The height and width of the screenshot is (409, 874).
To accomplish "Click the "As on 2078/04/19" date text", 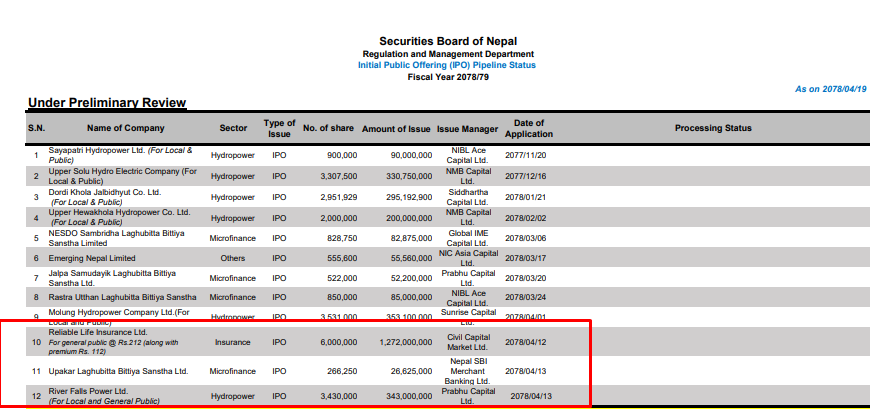I will click(x=830, y=89).
